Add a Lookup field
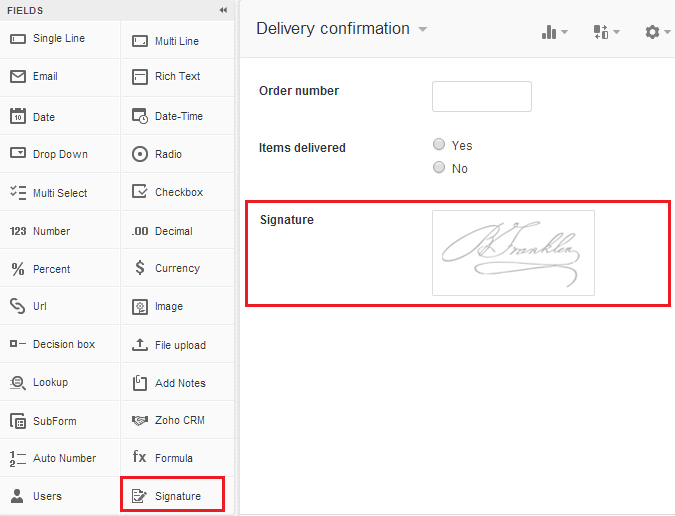 [x=50, y=383]
